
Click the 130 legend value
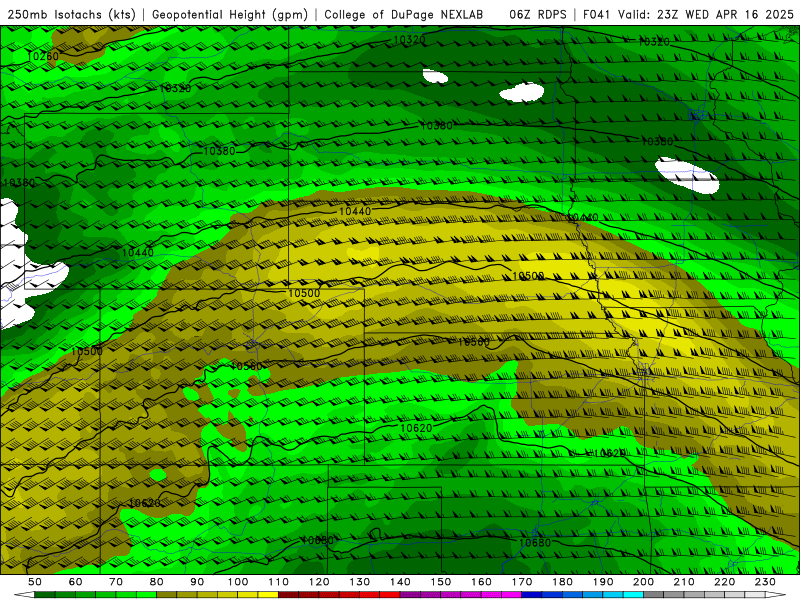360,582
